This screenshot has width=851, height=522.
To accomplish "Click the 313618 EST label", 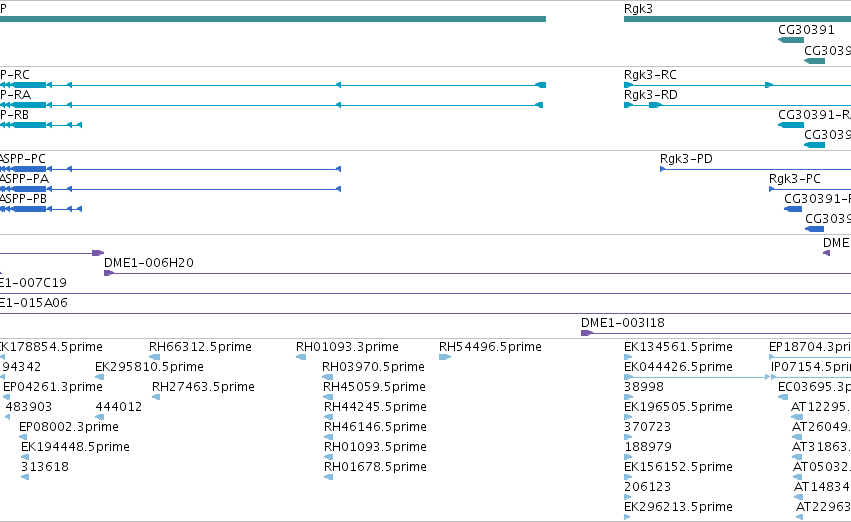I will [45, 467].
